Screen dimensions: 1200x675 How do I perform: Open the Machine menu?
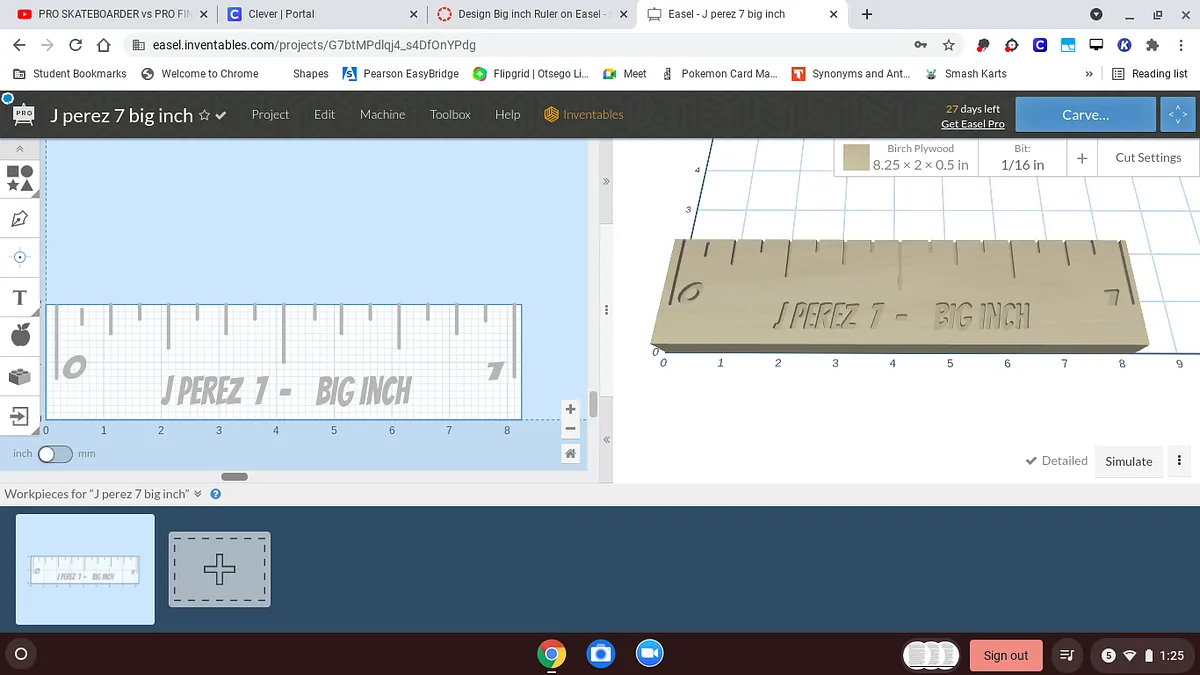[x=382, y=115]
